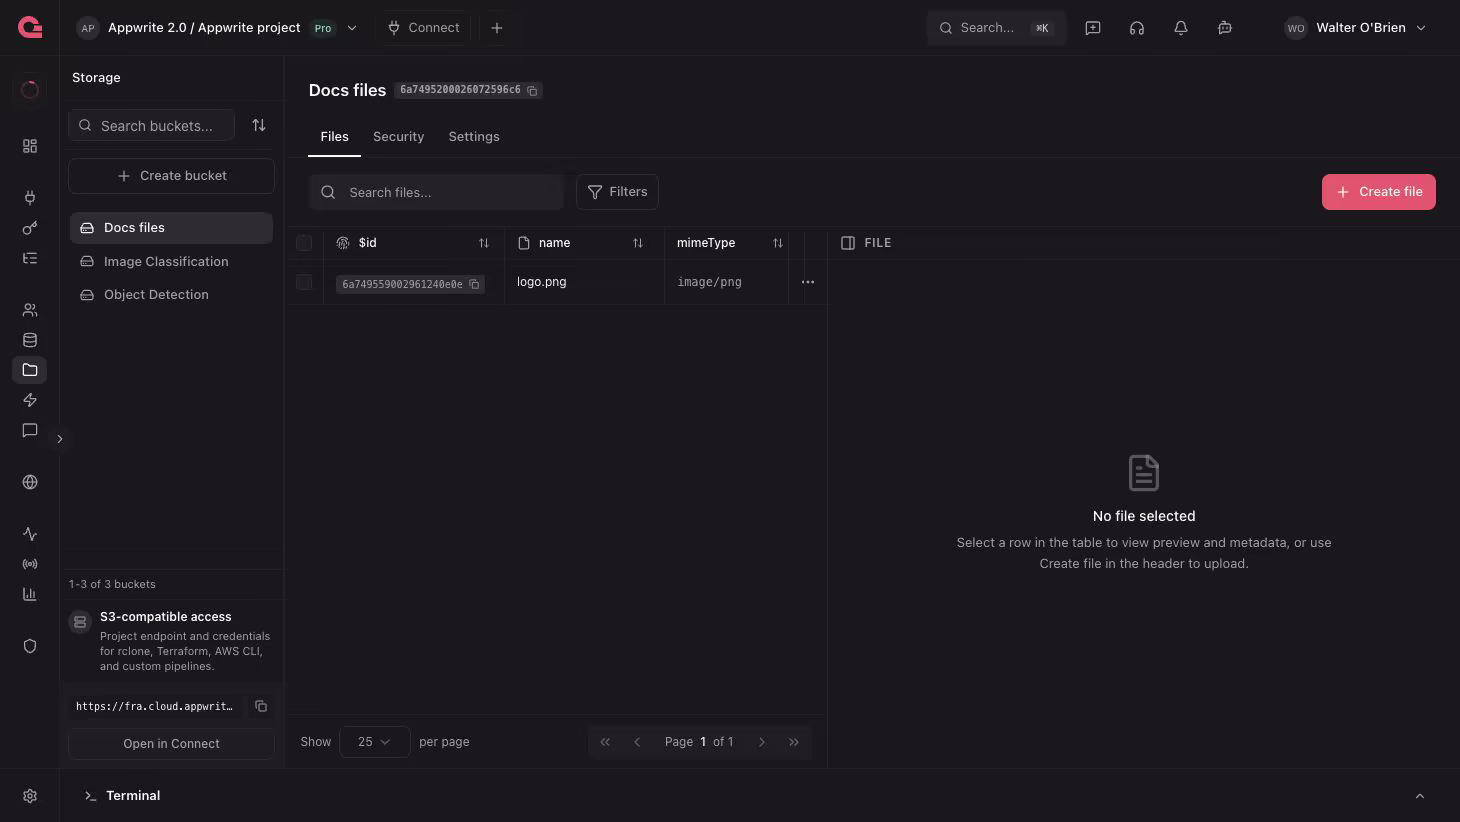Screen dimensions: 1460x822
Task: Open the Filters button
Action: pos(617,192)
